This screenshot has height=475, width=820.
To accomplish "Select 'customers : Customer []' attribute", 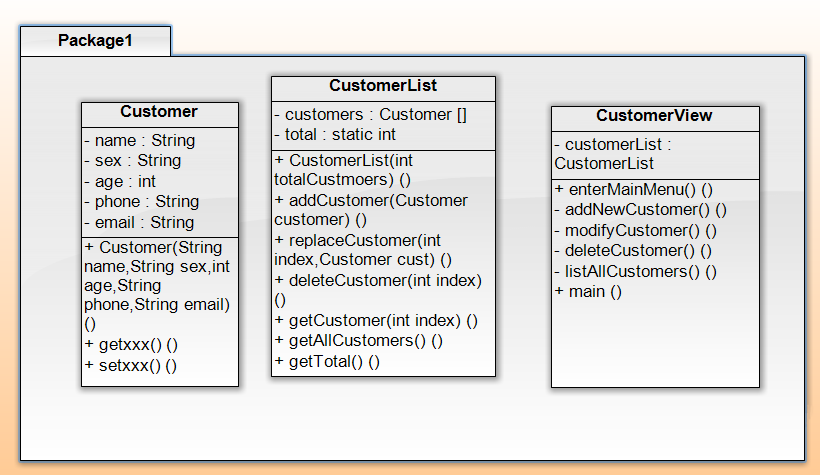I will [x=370, y=114].
